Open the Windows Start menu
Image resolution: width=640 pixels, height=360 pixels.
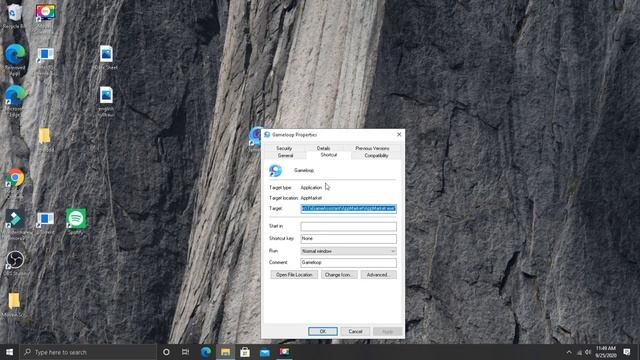(9, 352)
